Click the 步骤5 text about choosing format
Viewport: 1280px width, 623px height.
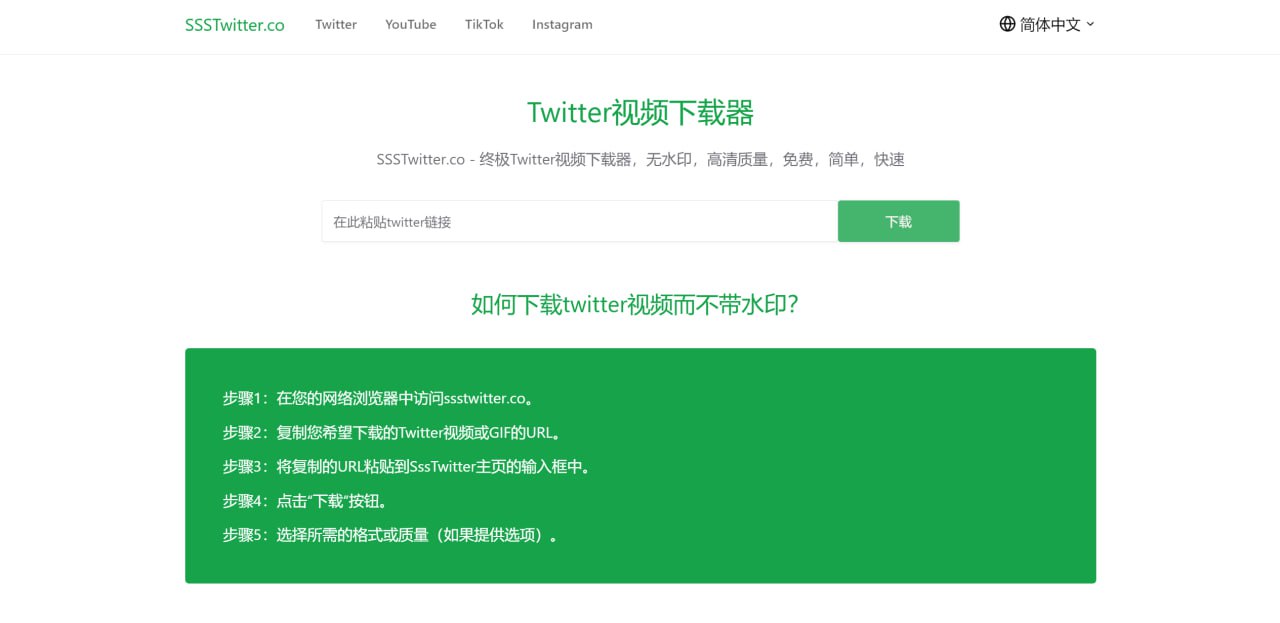click(x=392, y=535)
